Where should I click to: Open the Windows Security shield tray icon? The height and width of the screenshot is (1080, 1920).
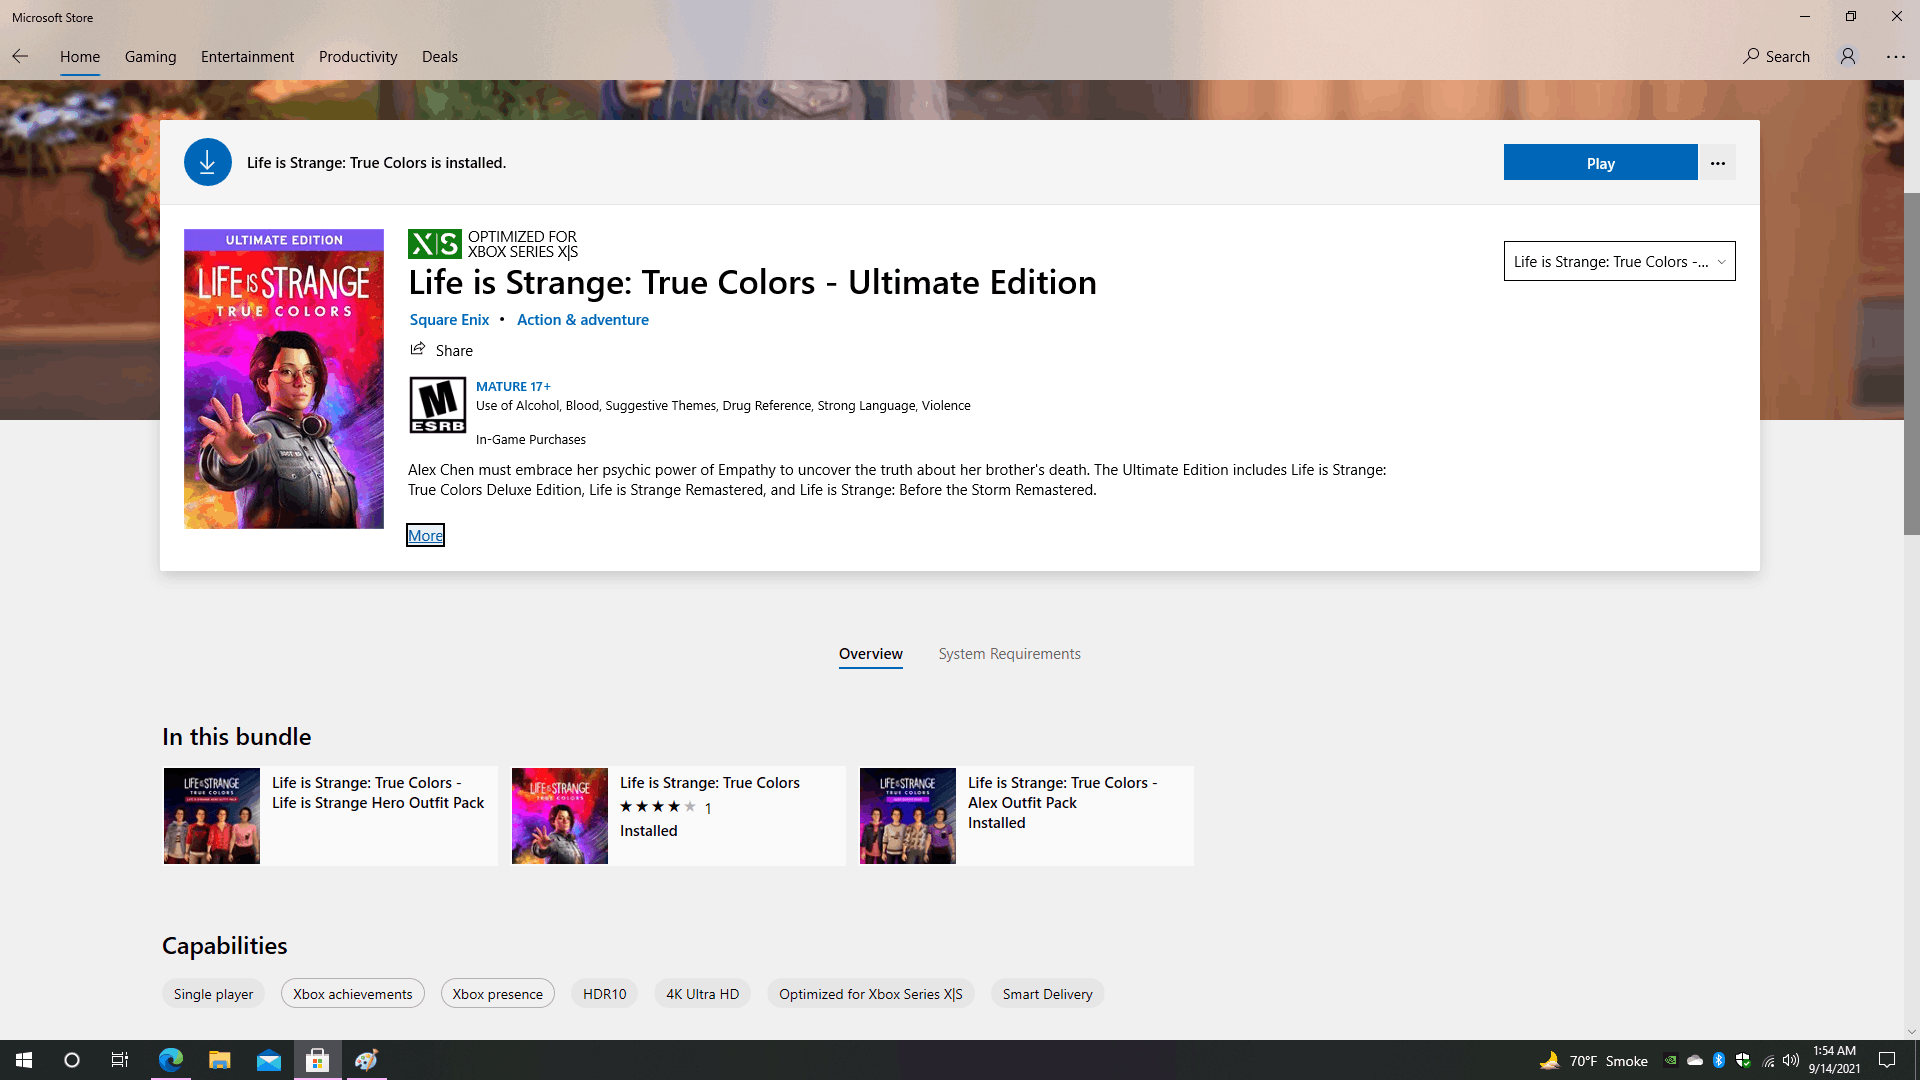coord(1743,1060)
